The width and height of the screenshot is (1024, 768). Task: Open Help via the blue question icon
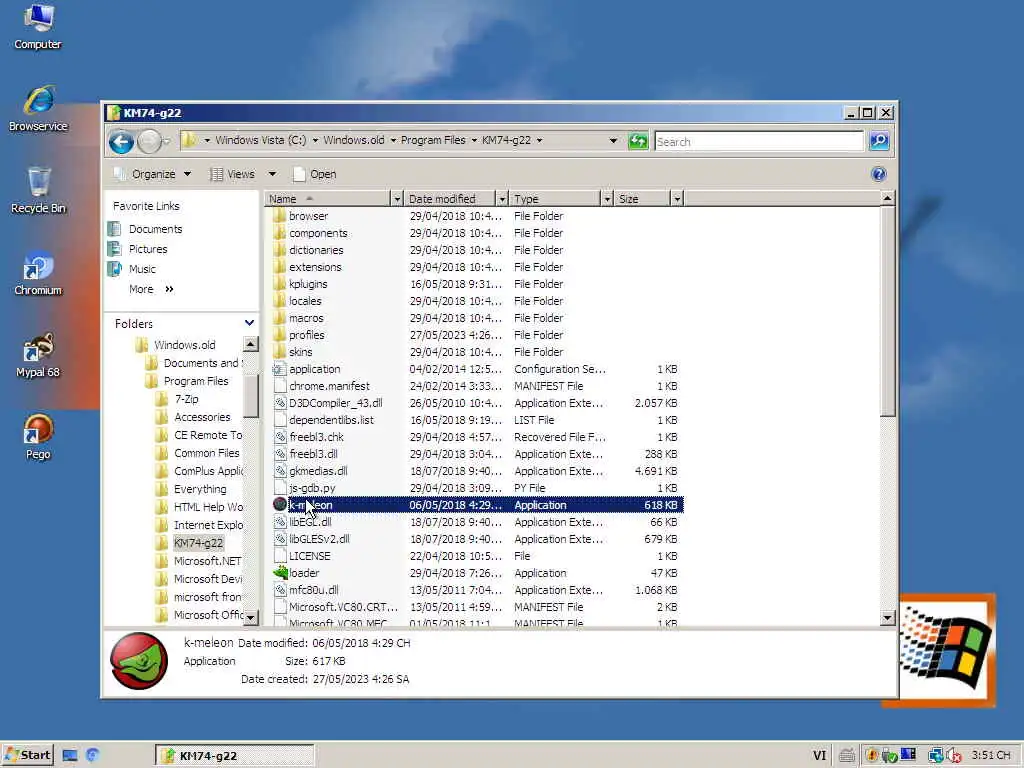878,174
